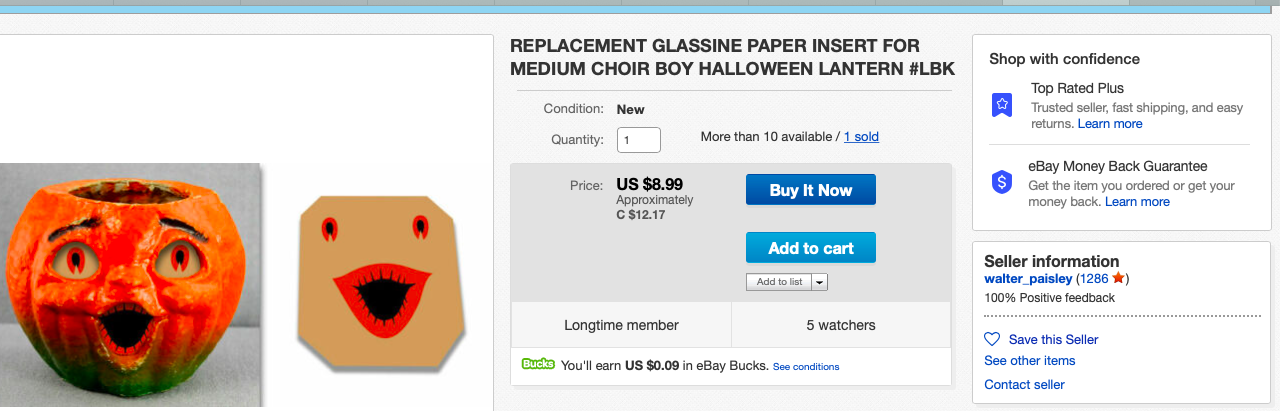Open Learn more under Top Rated Plus
Viewport: 1280px width, 411px height.
click(x=1110, y=124)
